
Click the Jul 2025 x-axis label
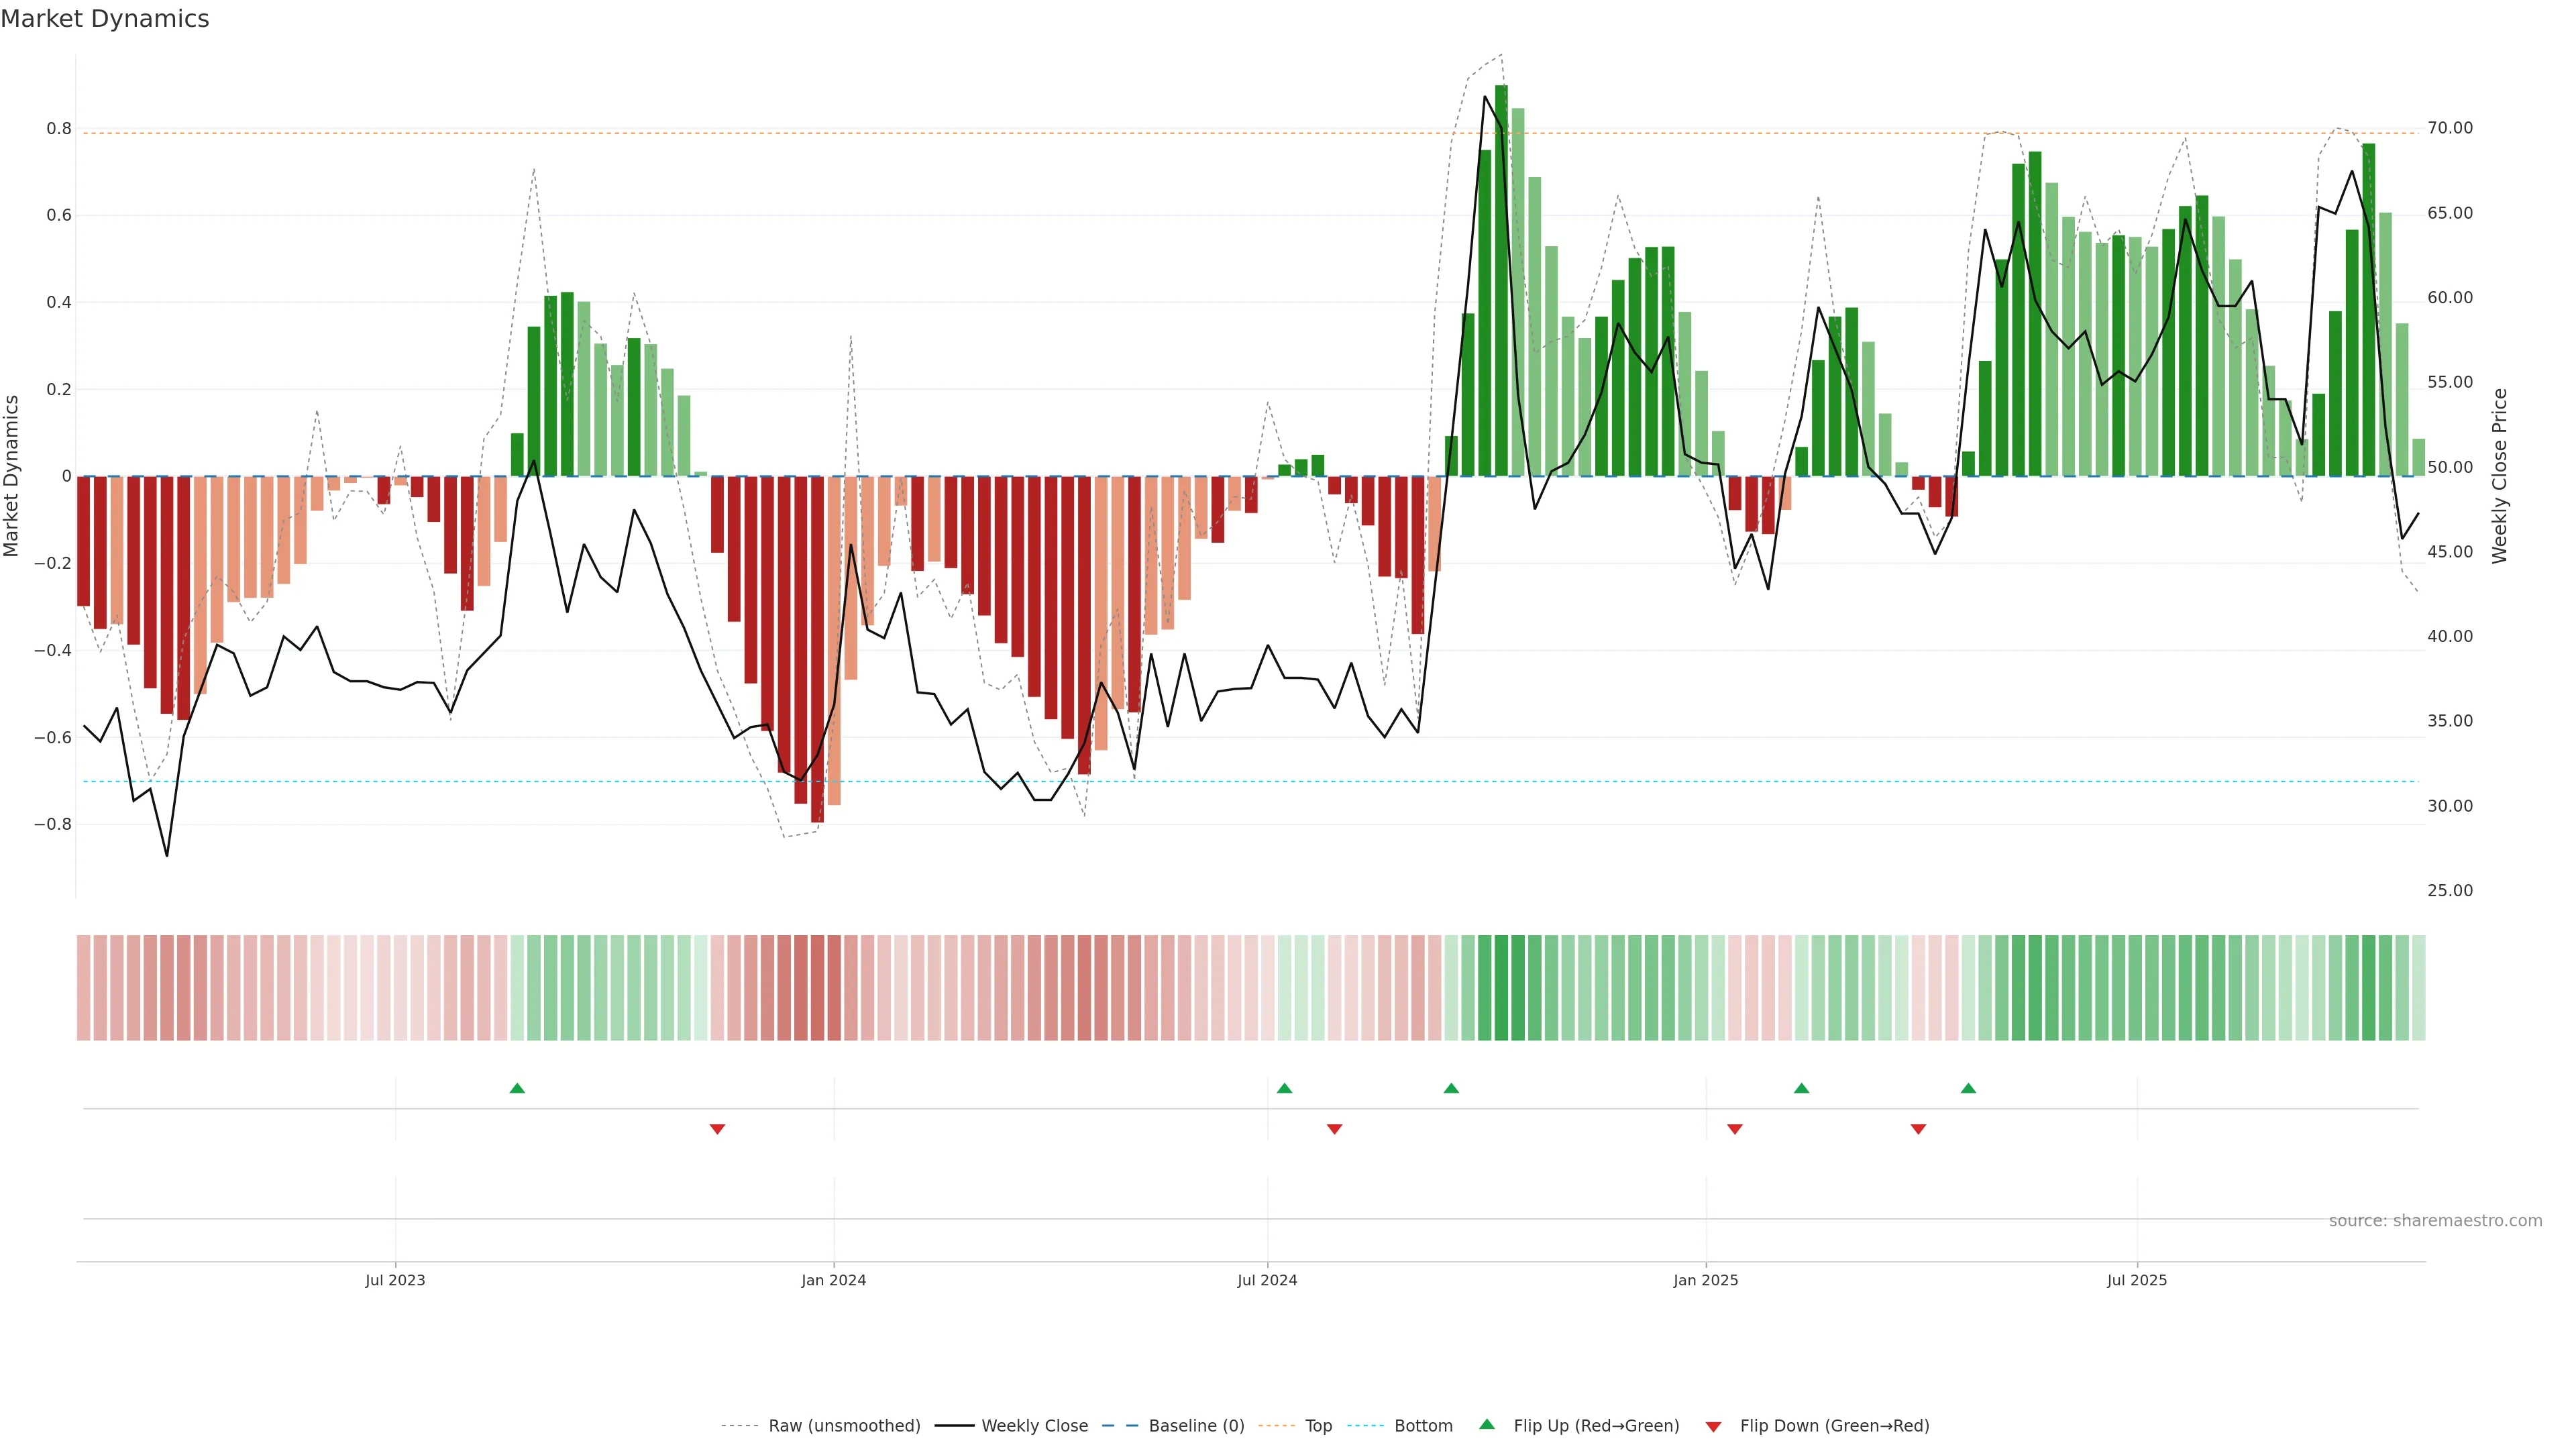pyautogui.click(x=2137, y=1280)
